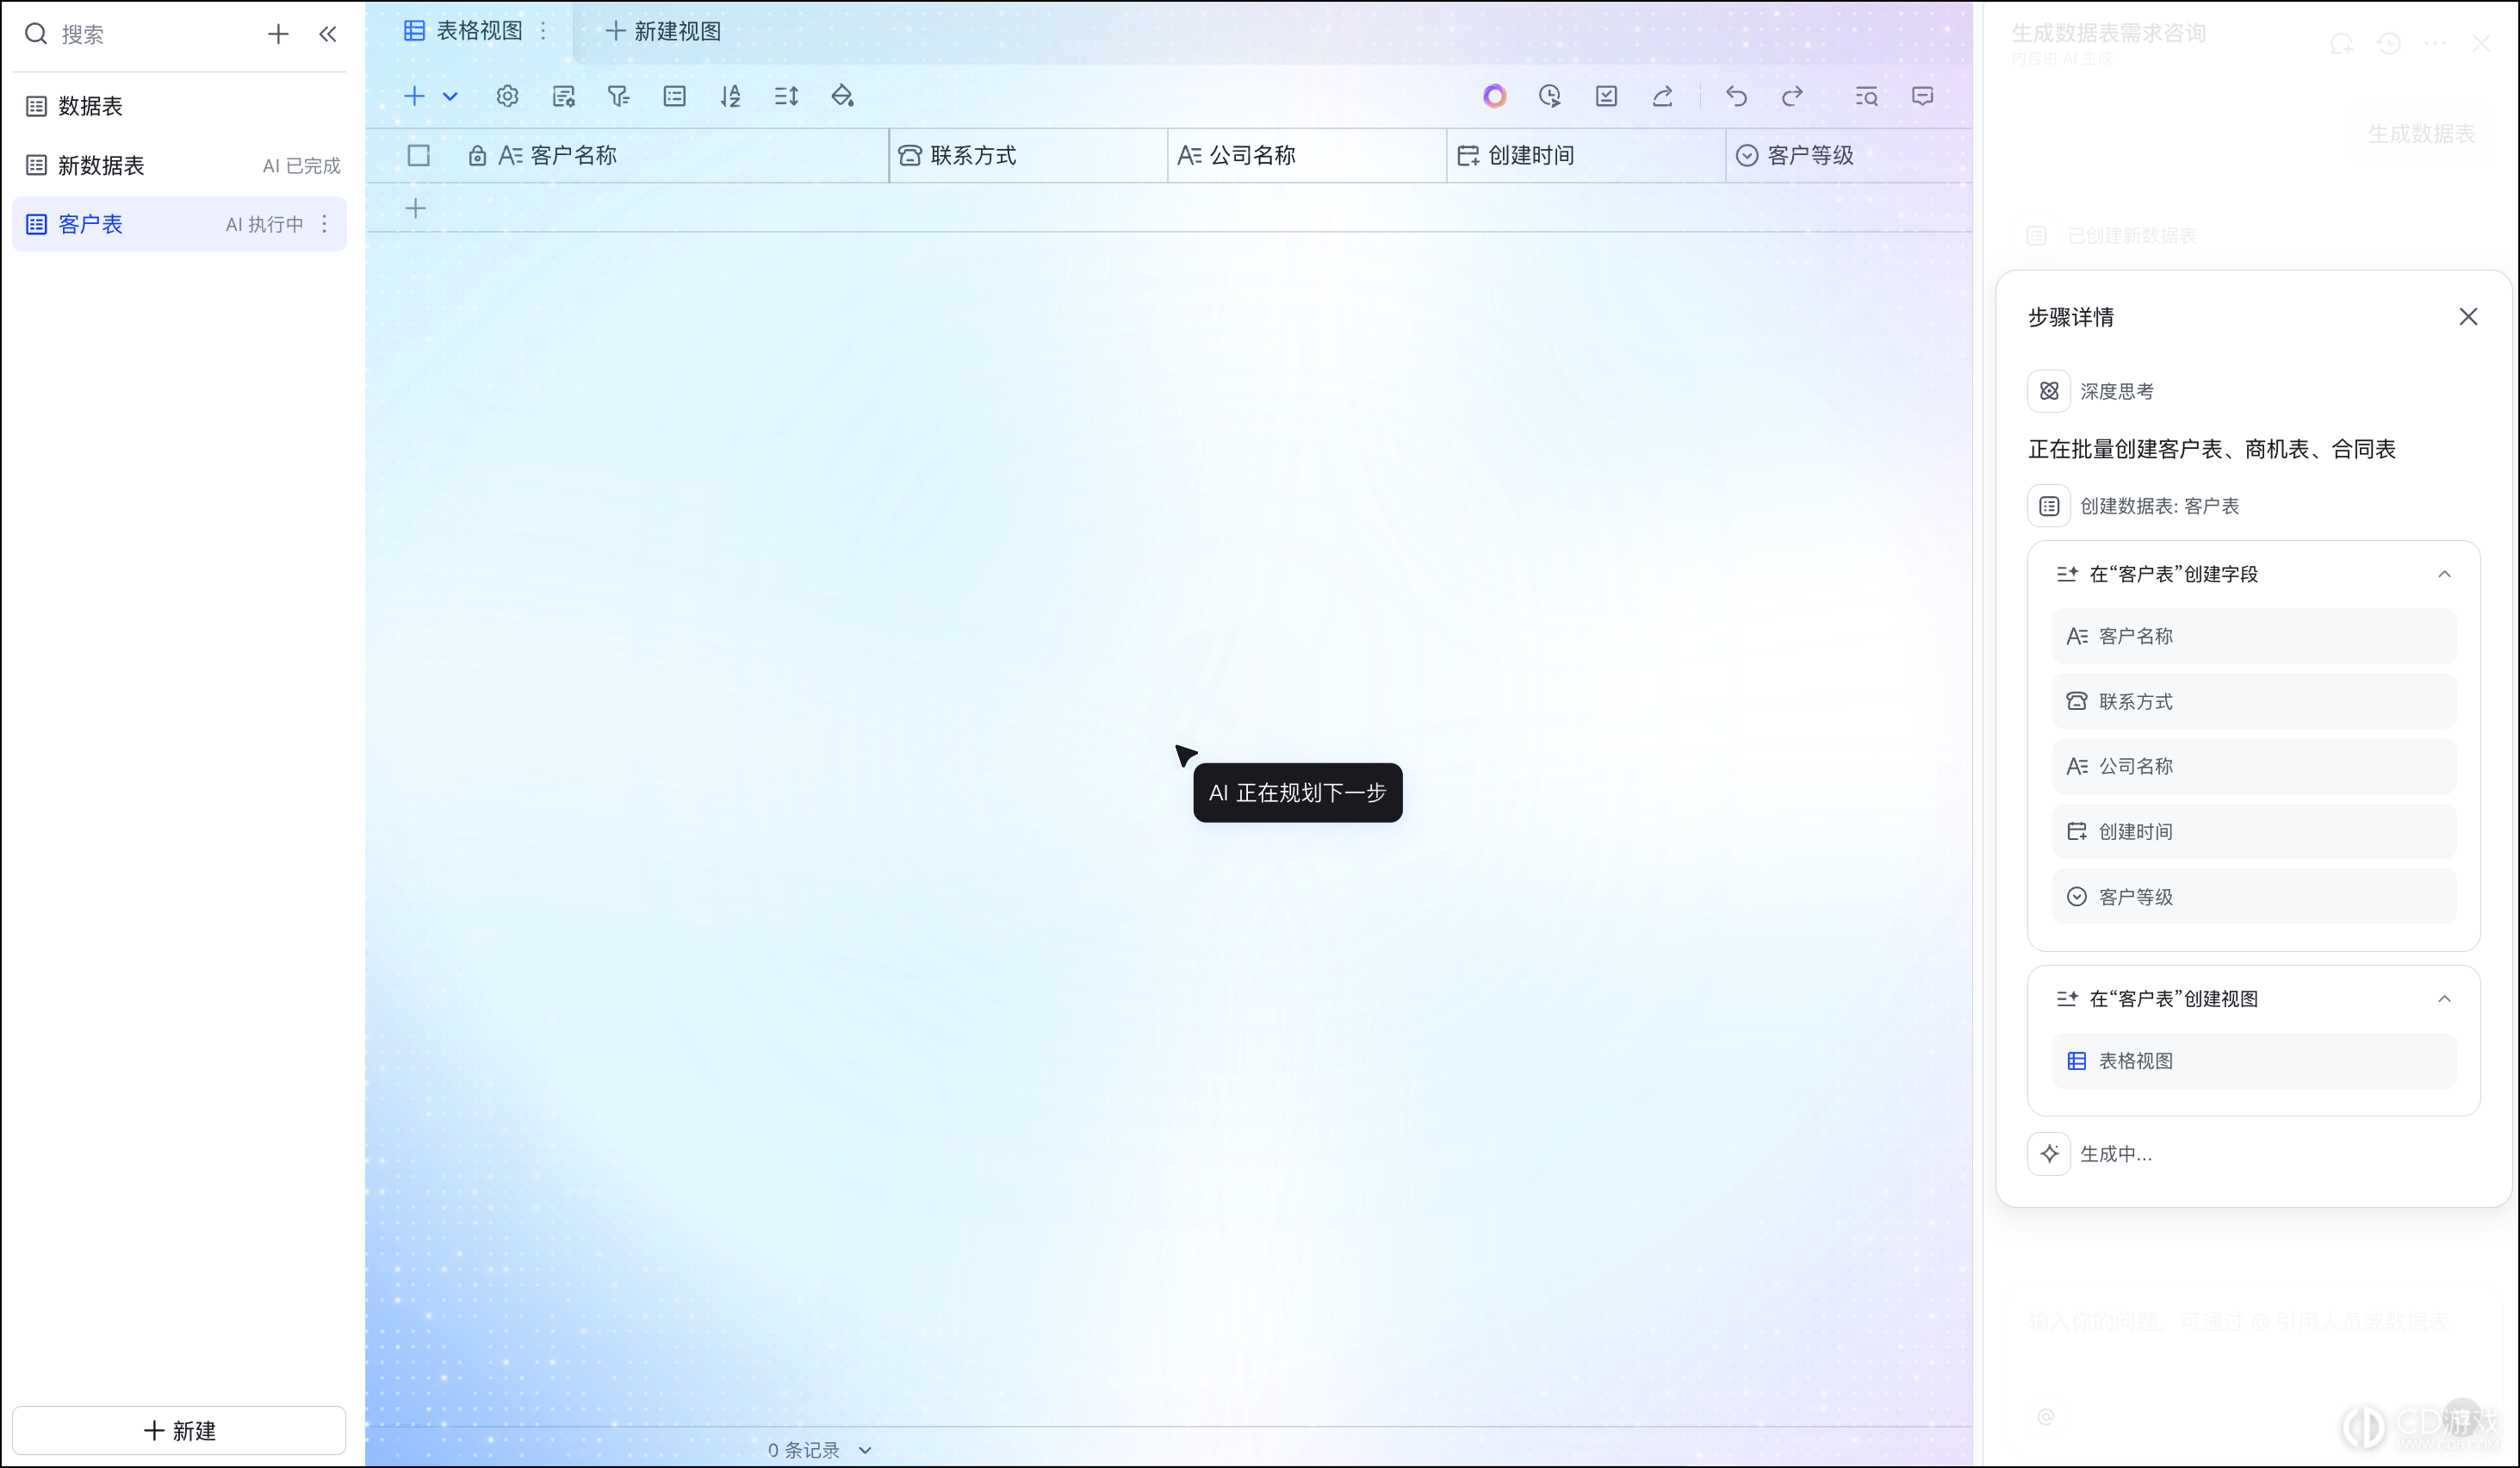Click the 新建 button at sidebar bottom

179,1430
